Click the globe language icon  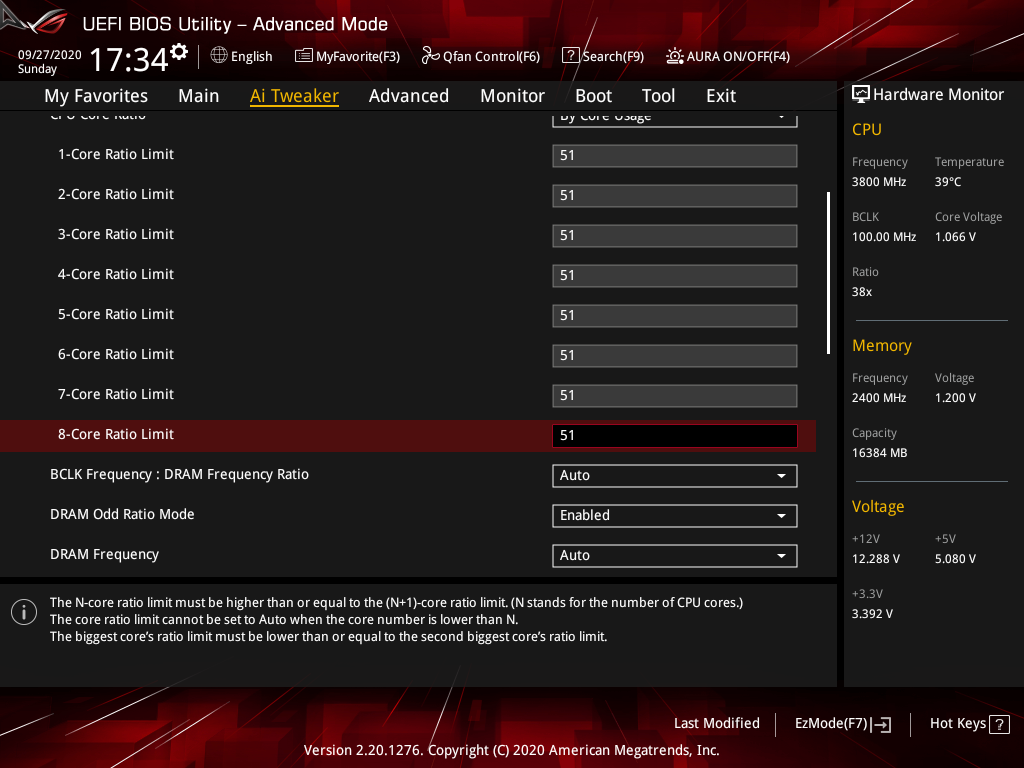219,56
